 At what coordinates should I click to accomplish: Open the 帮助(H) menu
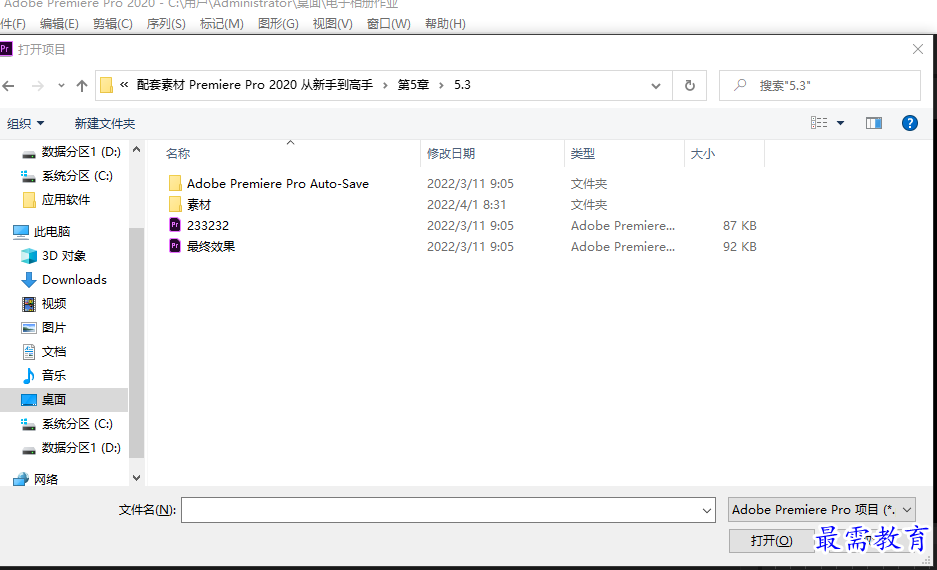tap(445, 24)
